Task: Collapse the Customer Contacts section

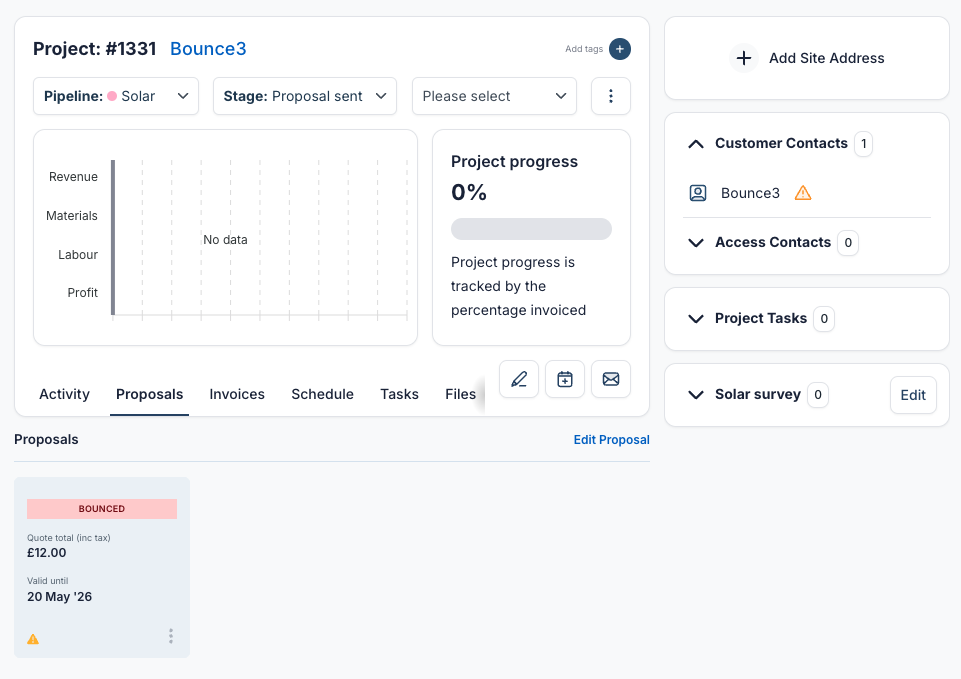Action: pyautogui.click(x=696, y=143)
